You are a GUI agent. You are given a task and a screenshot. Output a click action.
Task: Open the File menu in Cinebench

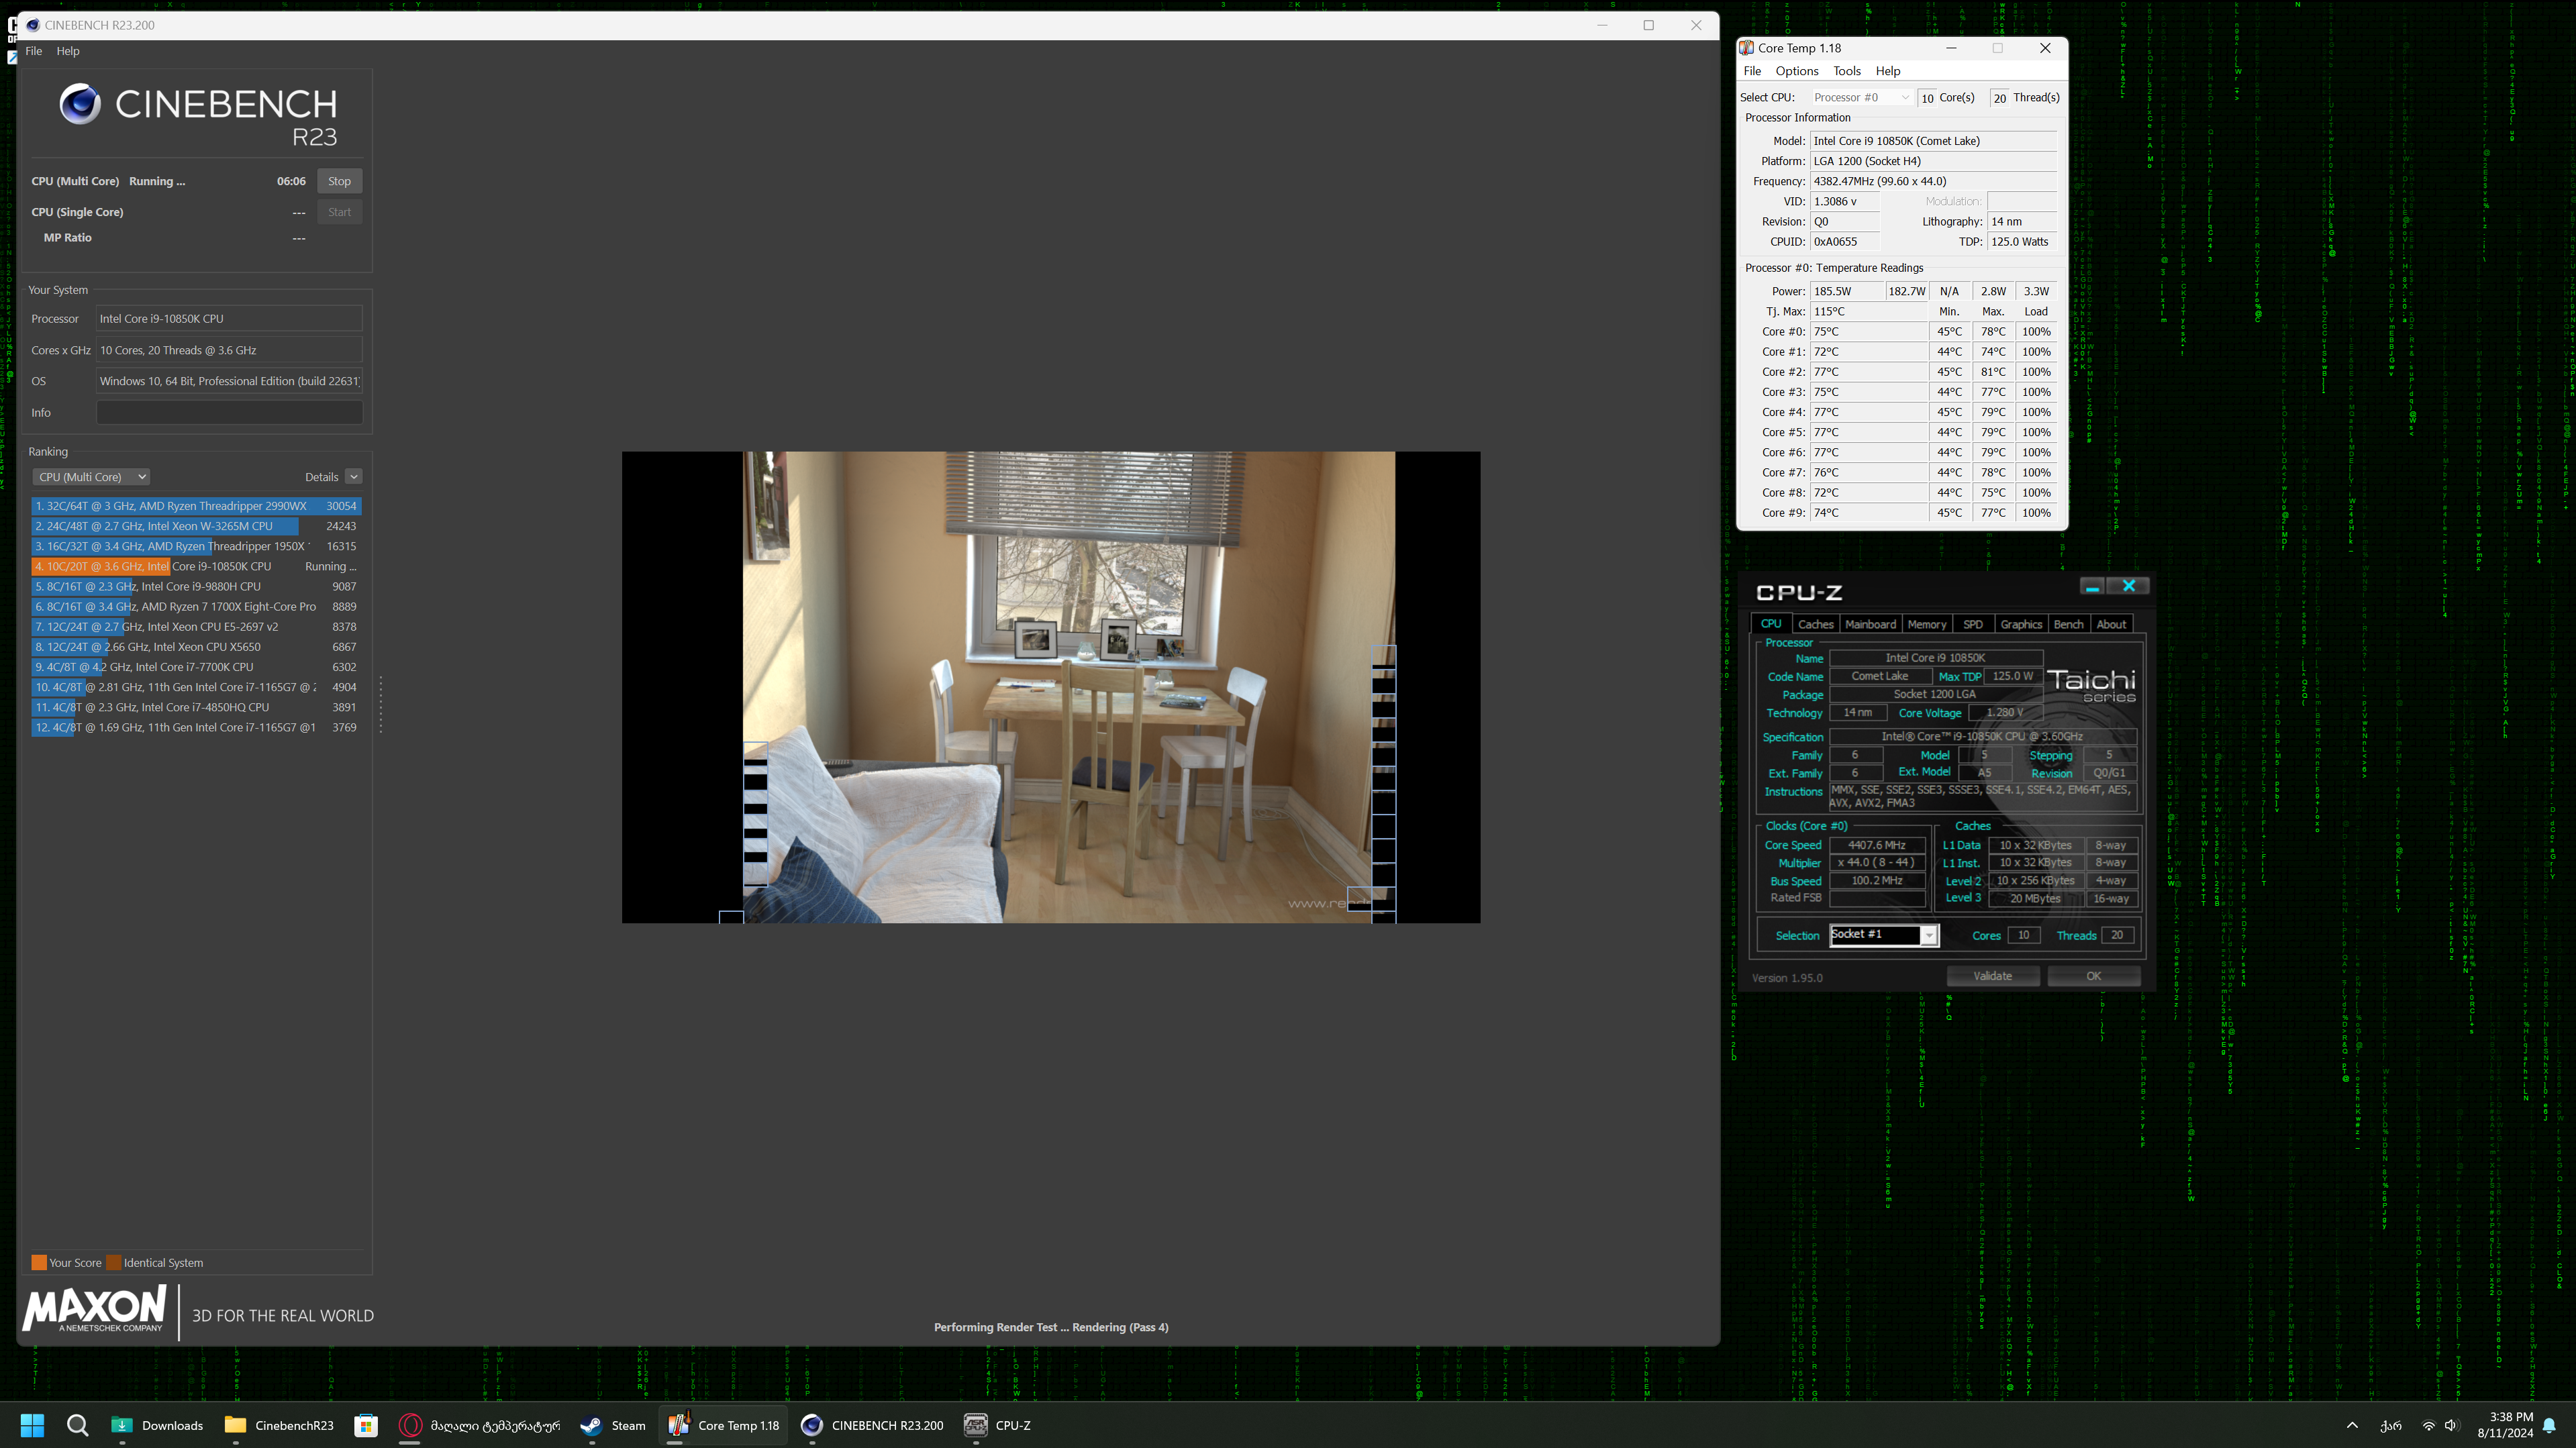pyautogui.click(x=33, y=51)
